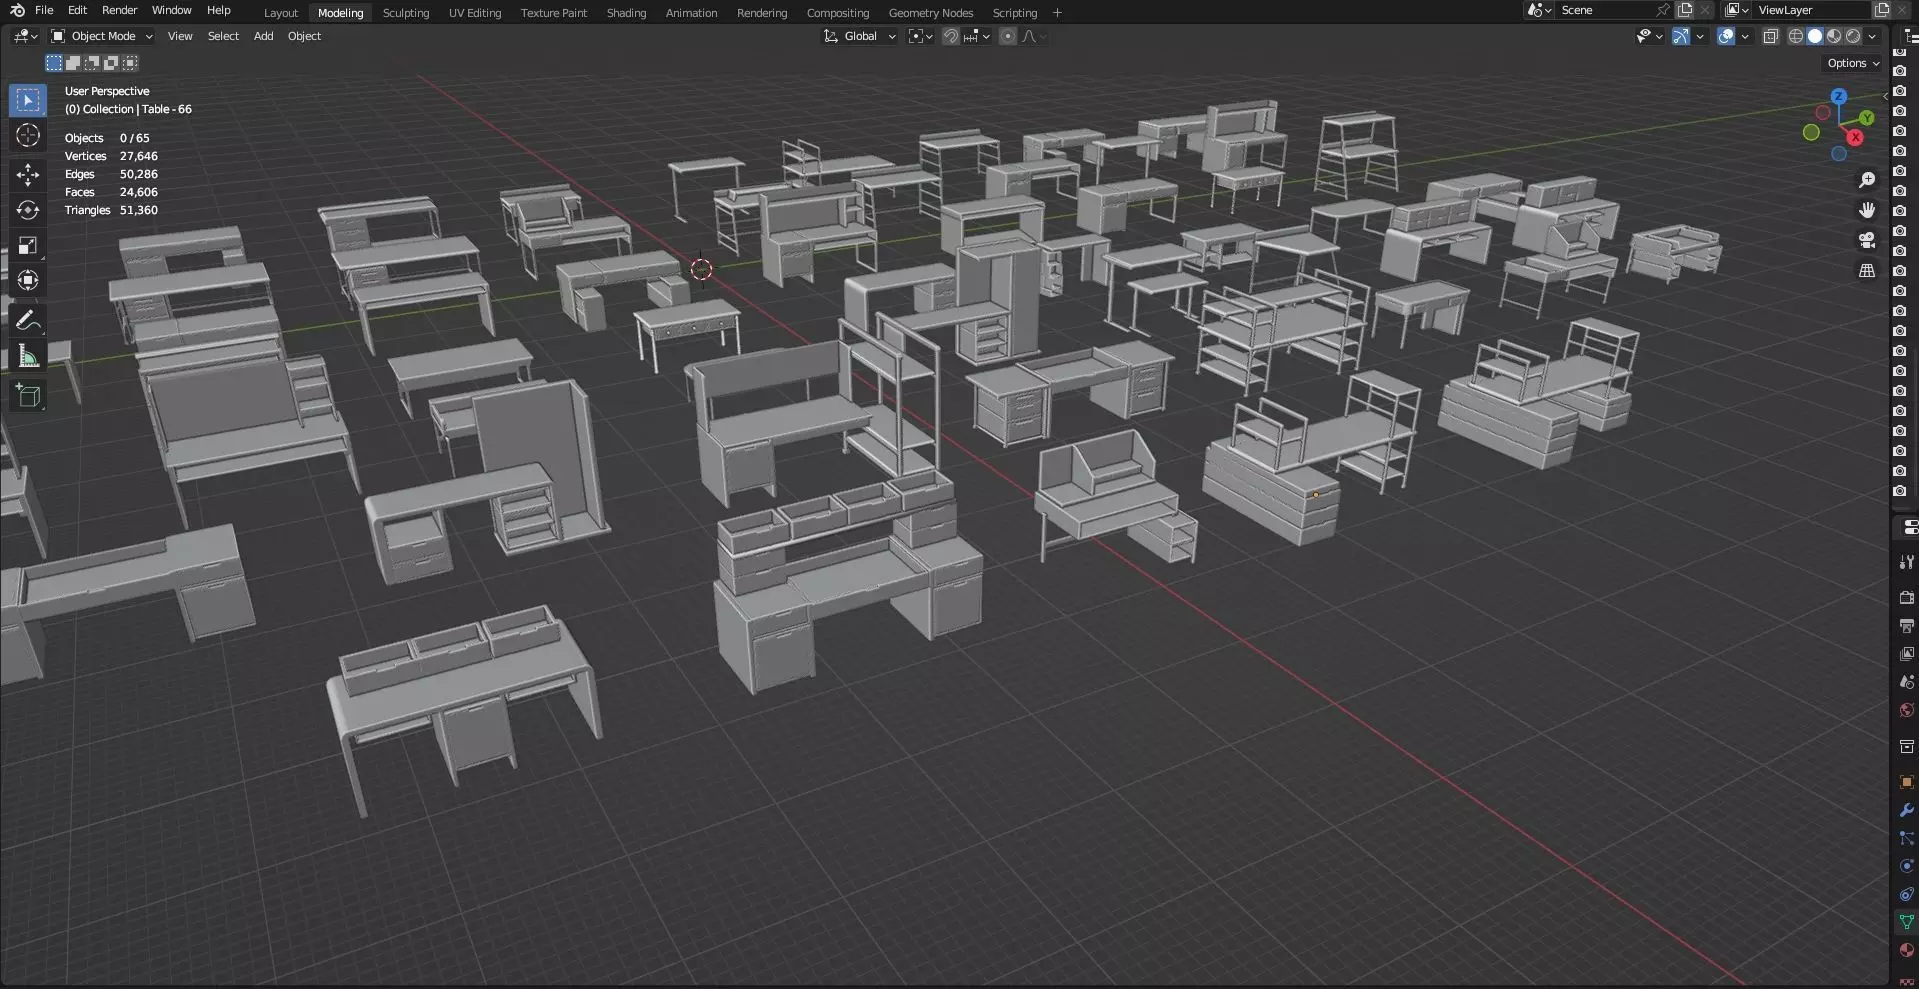This screenshot has width=1919, height=989.
Task: Switch to the UV Editing workspace tab
Action: point(475,13)
